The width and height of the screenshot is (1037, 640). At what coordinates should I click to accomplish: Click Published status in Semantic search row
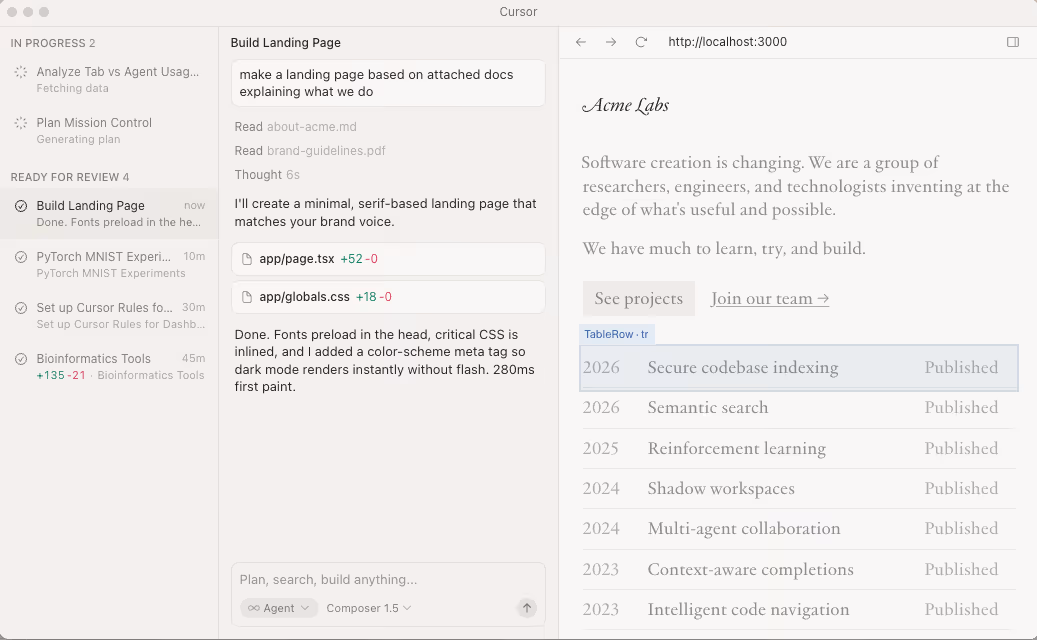(x=961, y=408)
